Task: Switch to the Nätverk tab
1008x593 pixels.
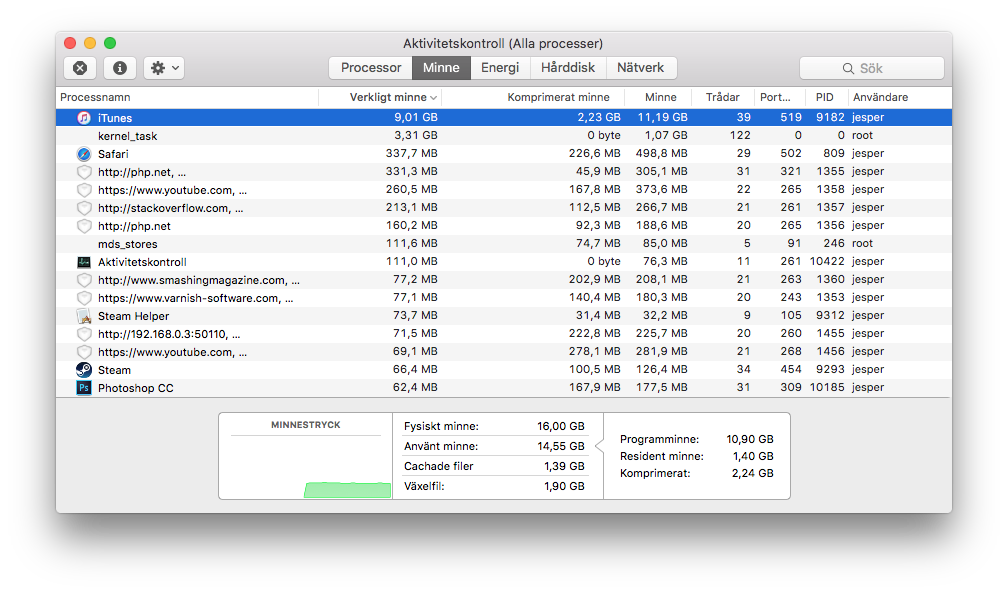Action: coord(640,68)
